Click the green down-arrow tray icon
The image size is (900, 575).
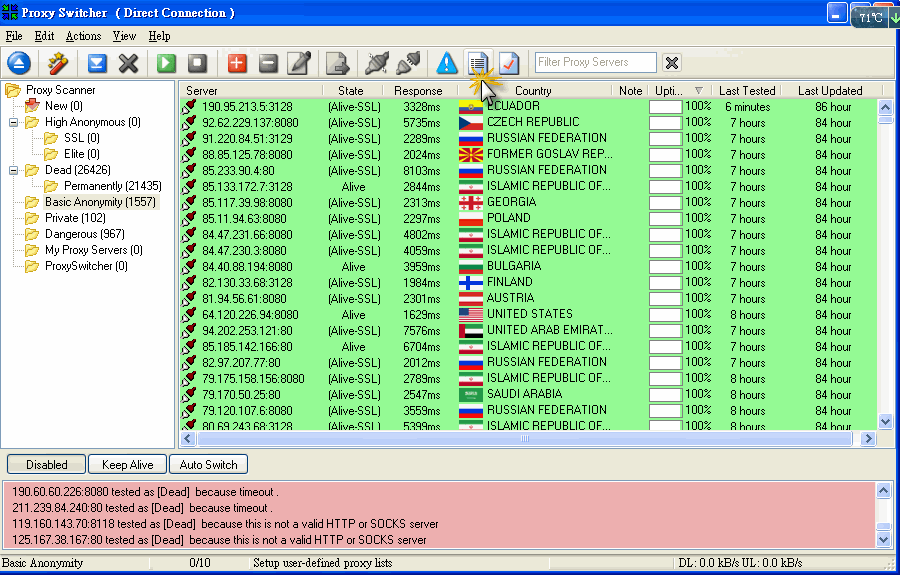(894, 18)
